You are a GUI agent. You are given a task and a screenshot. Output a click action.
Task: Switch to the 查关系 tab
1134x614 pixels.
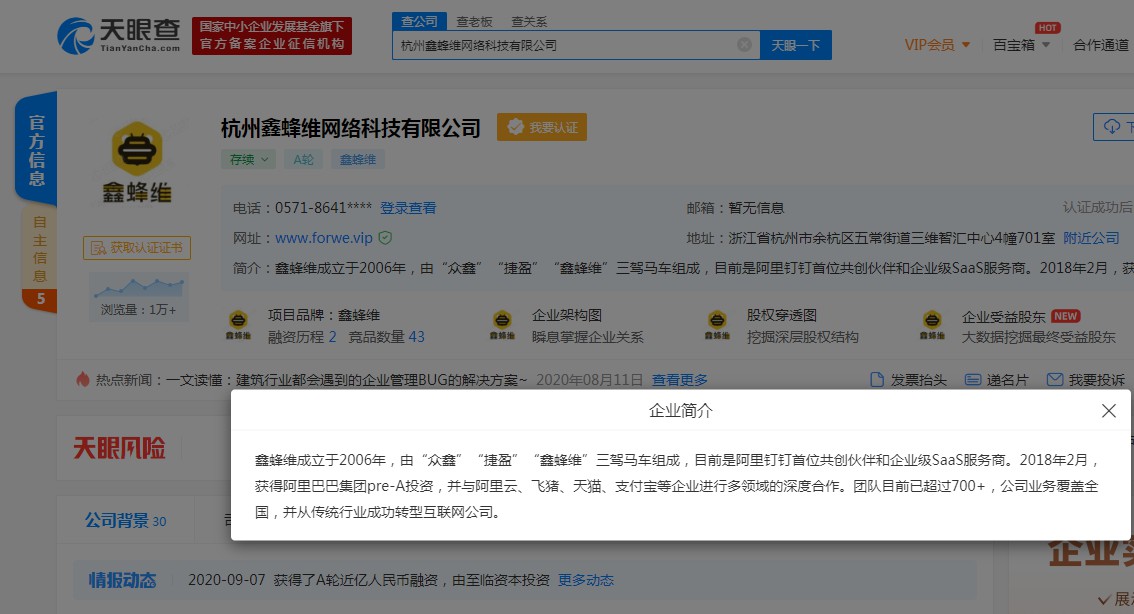(529, 22)
